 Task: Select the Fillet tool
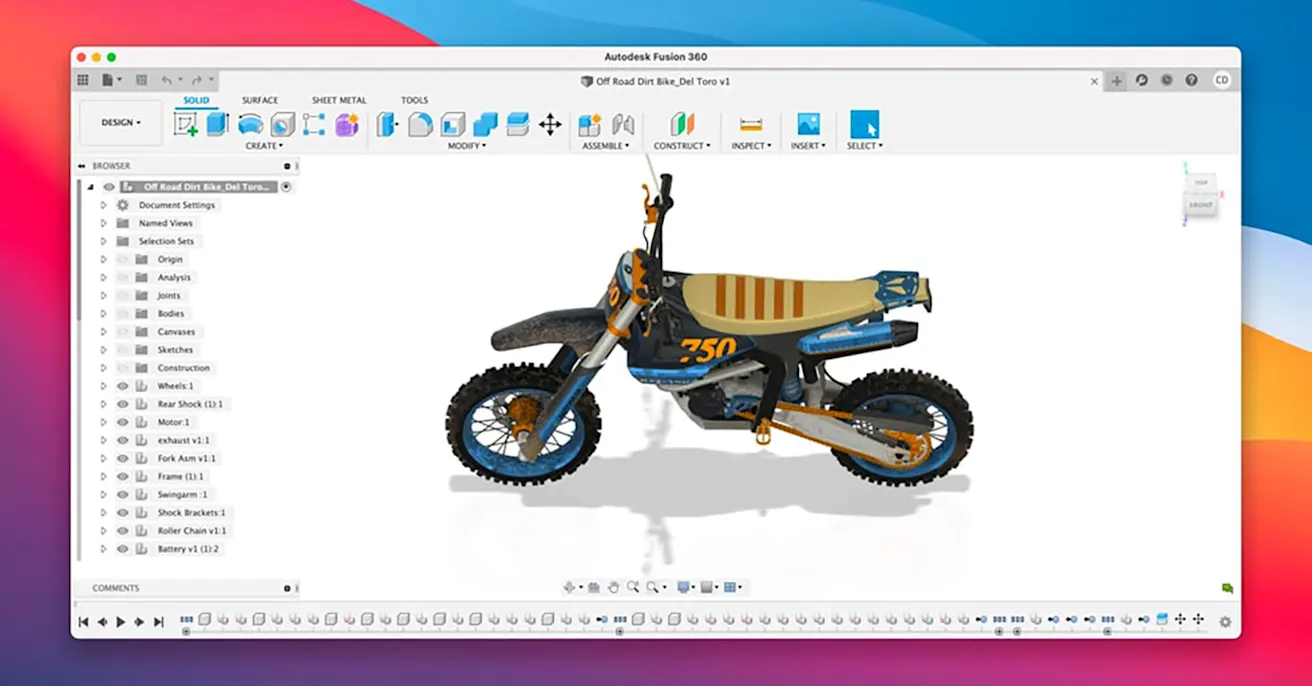[x=420, y=124]
